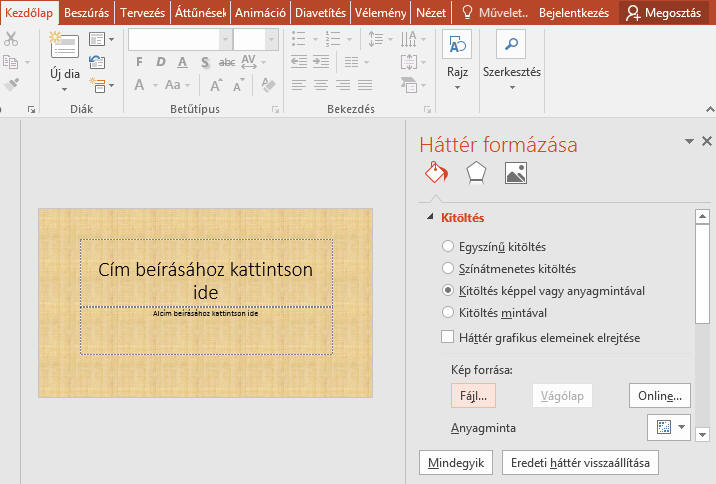Enable Háttér grafikus elemeinek elrejtése checkbox
The height and width of the screenshot is (484, 716).
[x=448, y=337]
